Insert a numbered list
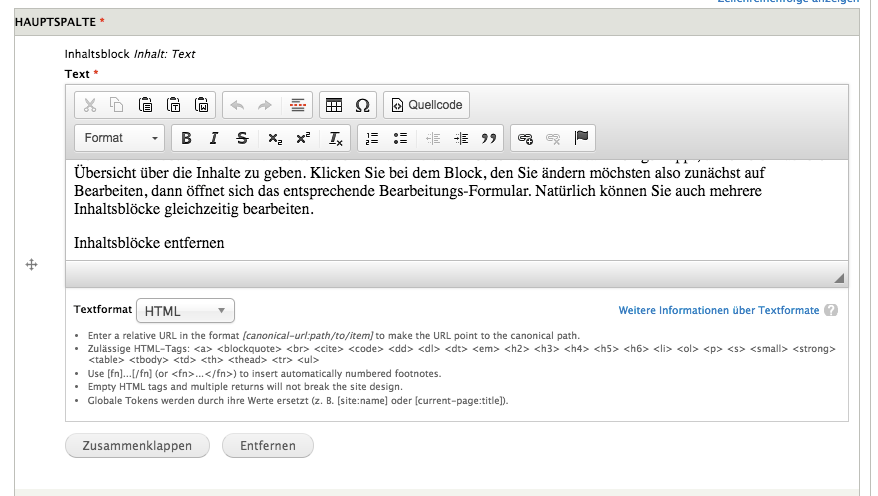The width and height of the screenshot is (878, 496). (x=373, y=138)
